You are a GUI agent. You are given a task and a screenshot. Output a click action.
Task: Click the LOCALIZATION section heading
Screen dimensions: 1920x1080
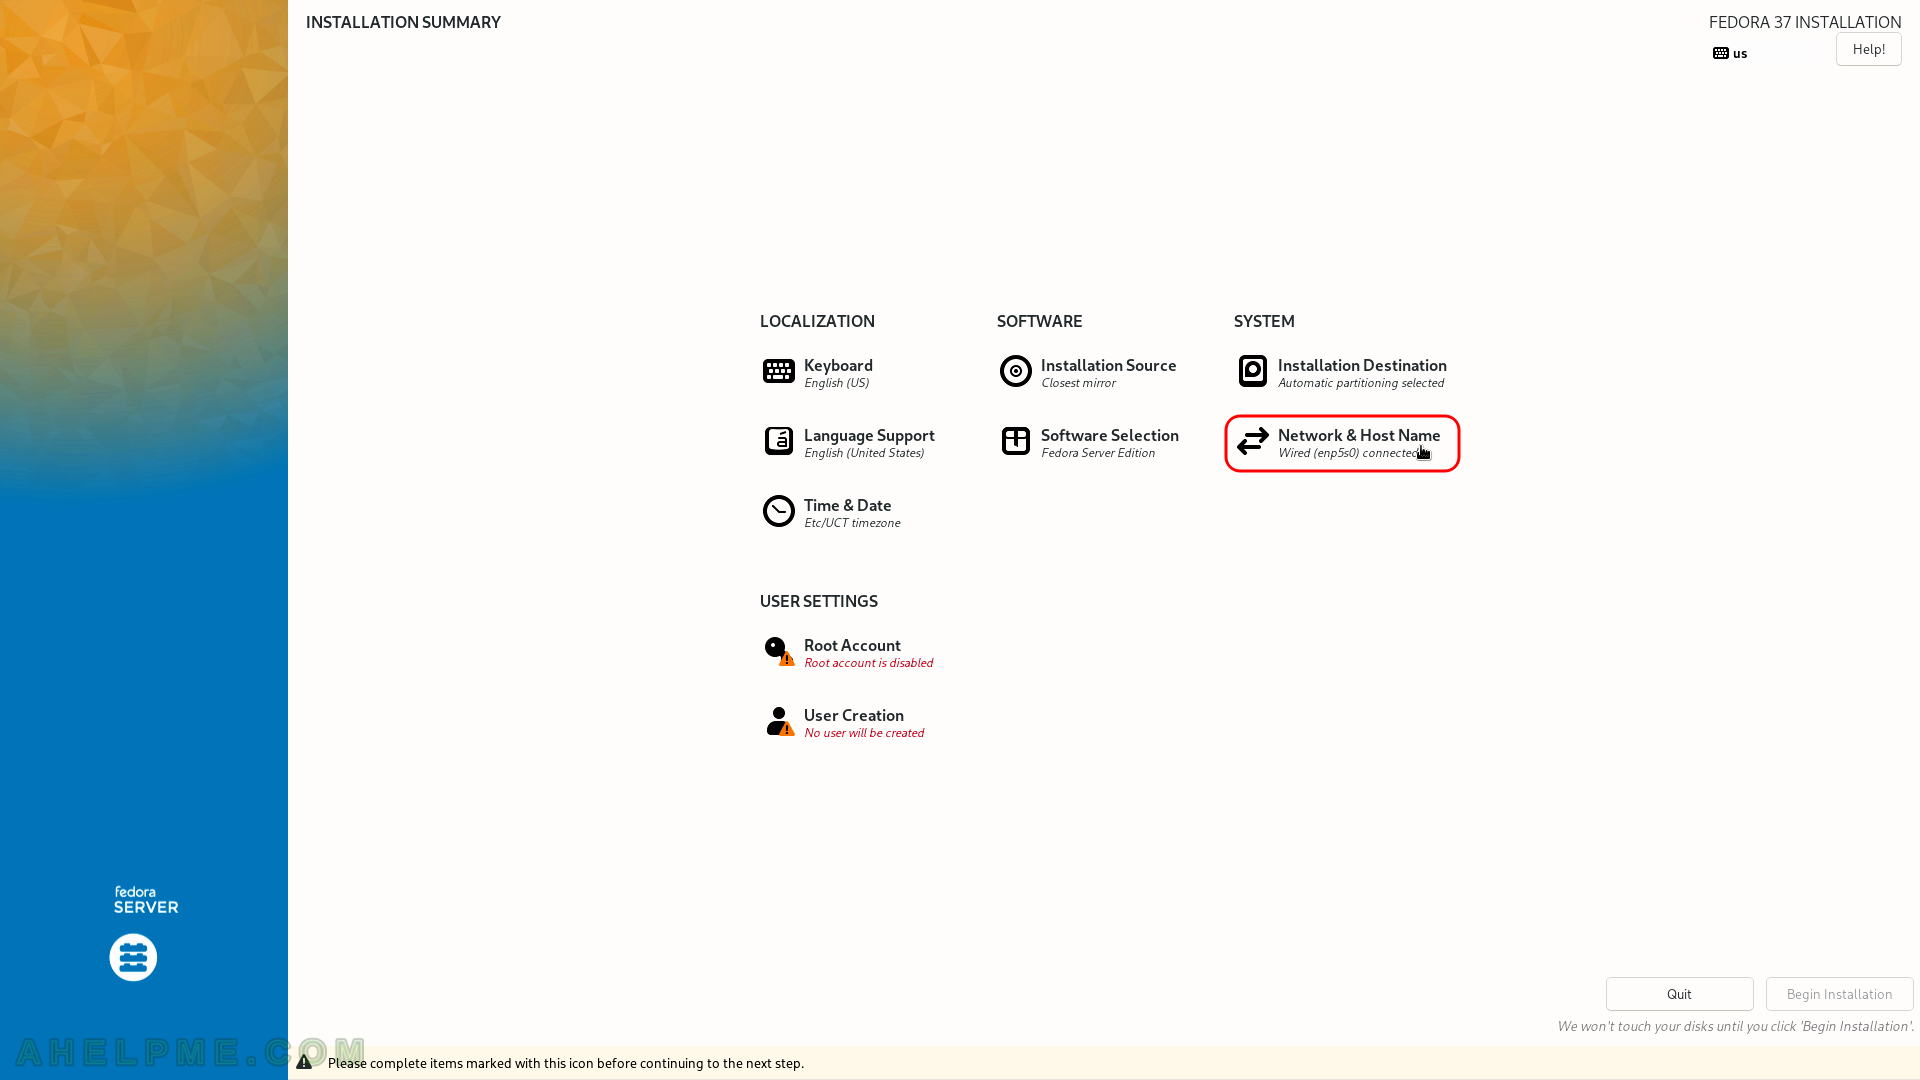coord(817,321)
